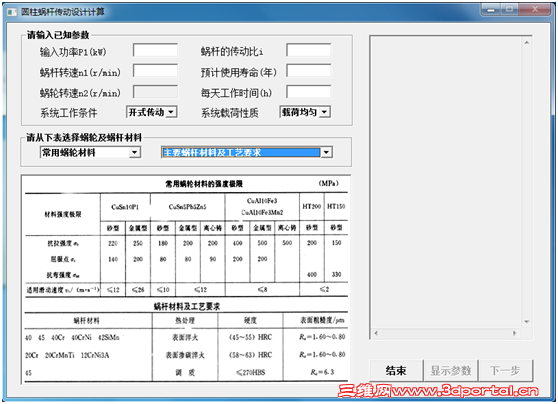558x404 pixels.
Task: Click the 显示参数 button
Action: [x=451, y=371]
